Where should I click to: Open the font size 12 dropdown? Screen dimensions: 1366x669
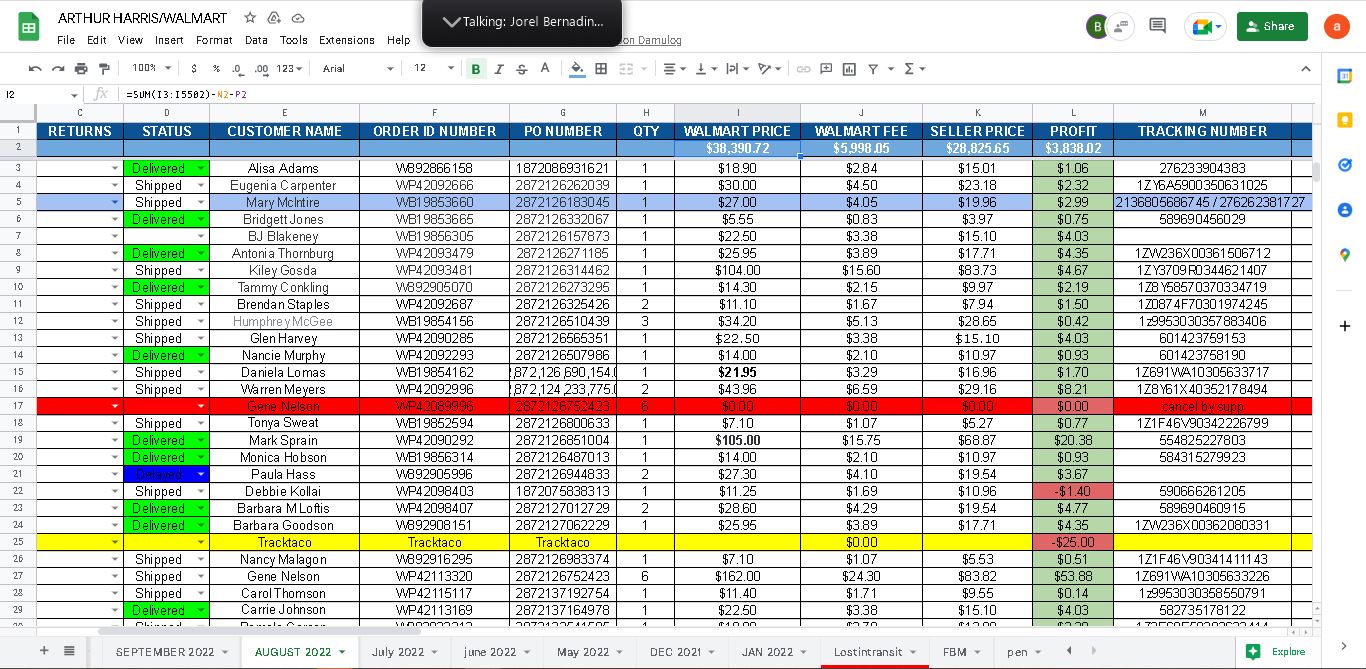434,69
